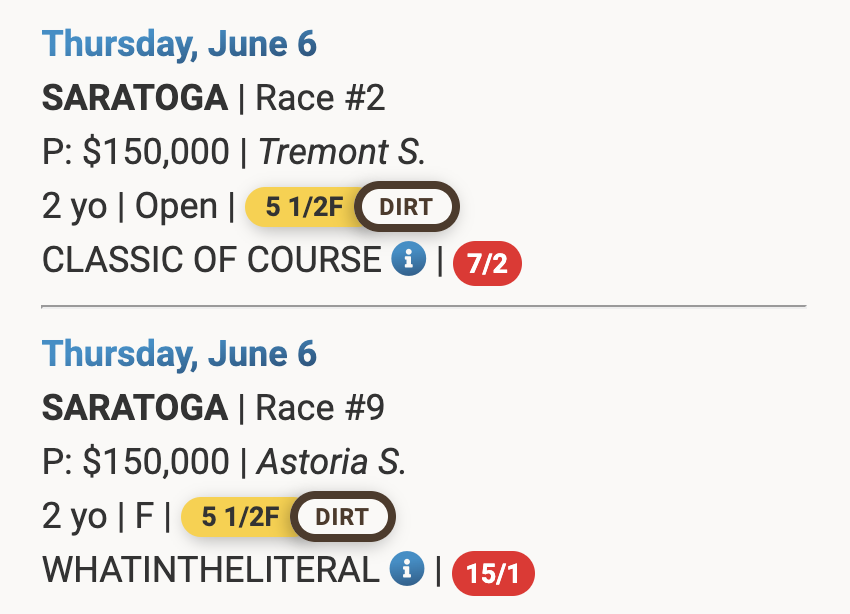
Task: Click the horse name CLASSIC OF COURSE
Action: click(x=212, y=260)
